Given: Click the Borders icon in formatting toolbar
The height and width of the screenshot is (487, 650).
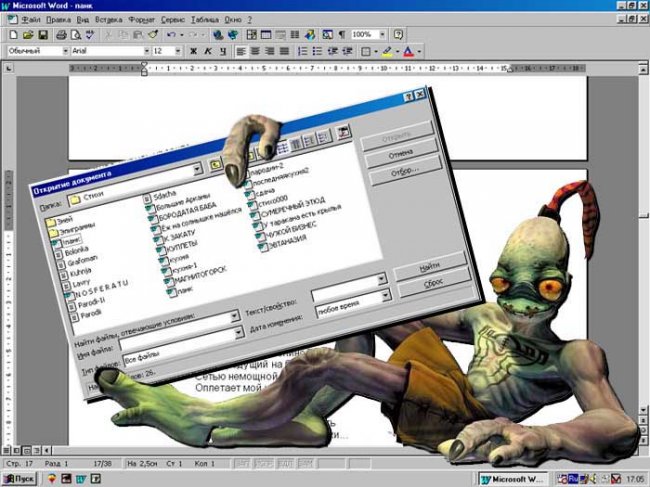Looking at the screenshot, I should (366, 51).
